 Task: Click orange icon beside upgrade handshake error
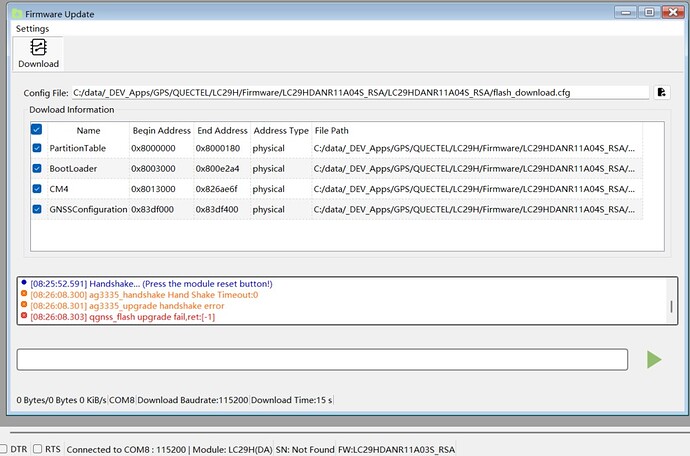(x=23, y=306)
